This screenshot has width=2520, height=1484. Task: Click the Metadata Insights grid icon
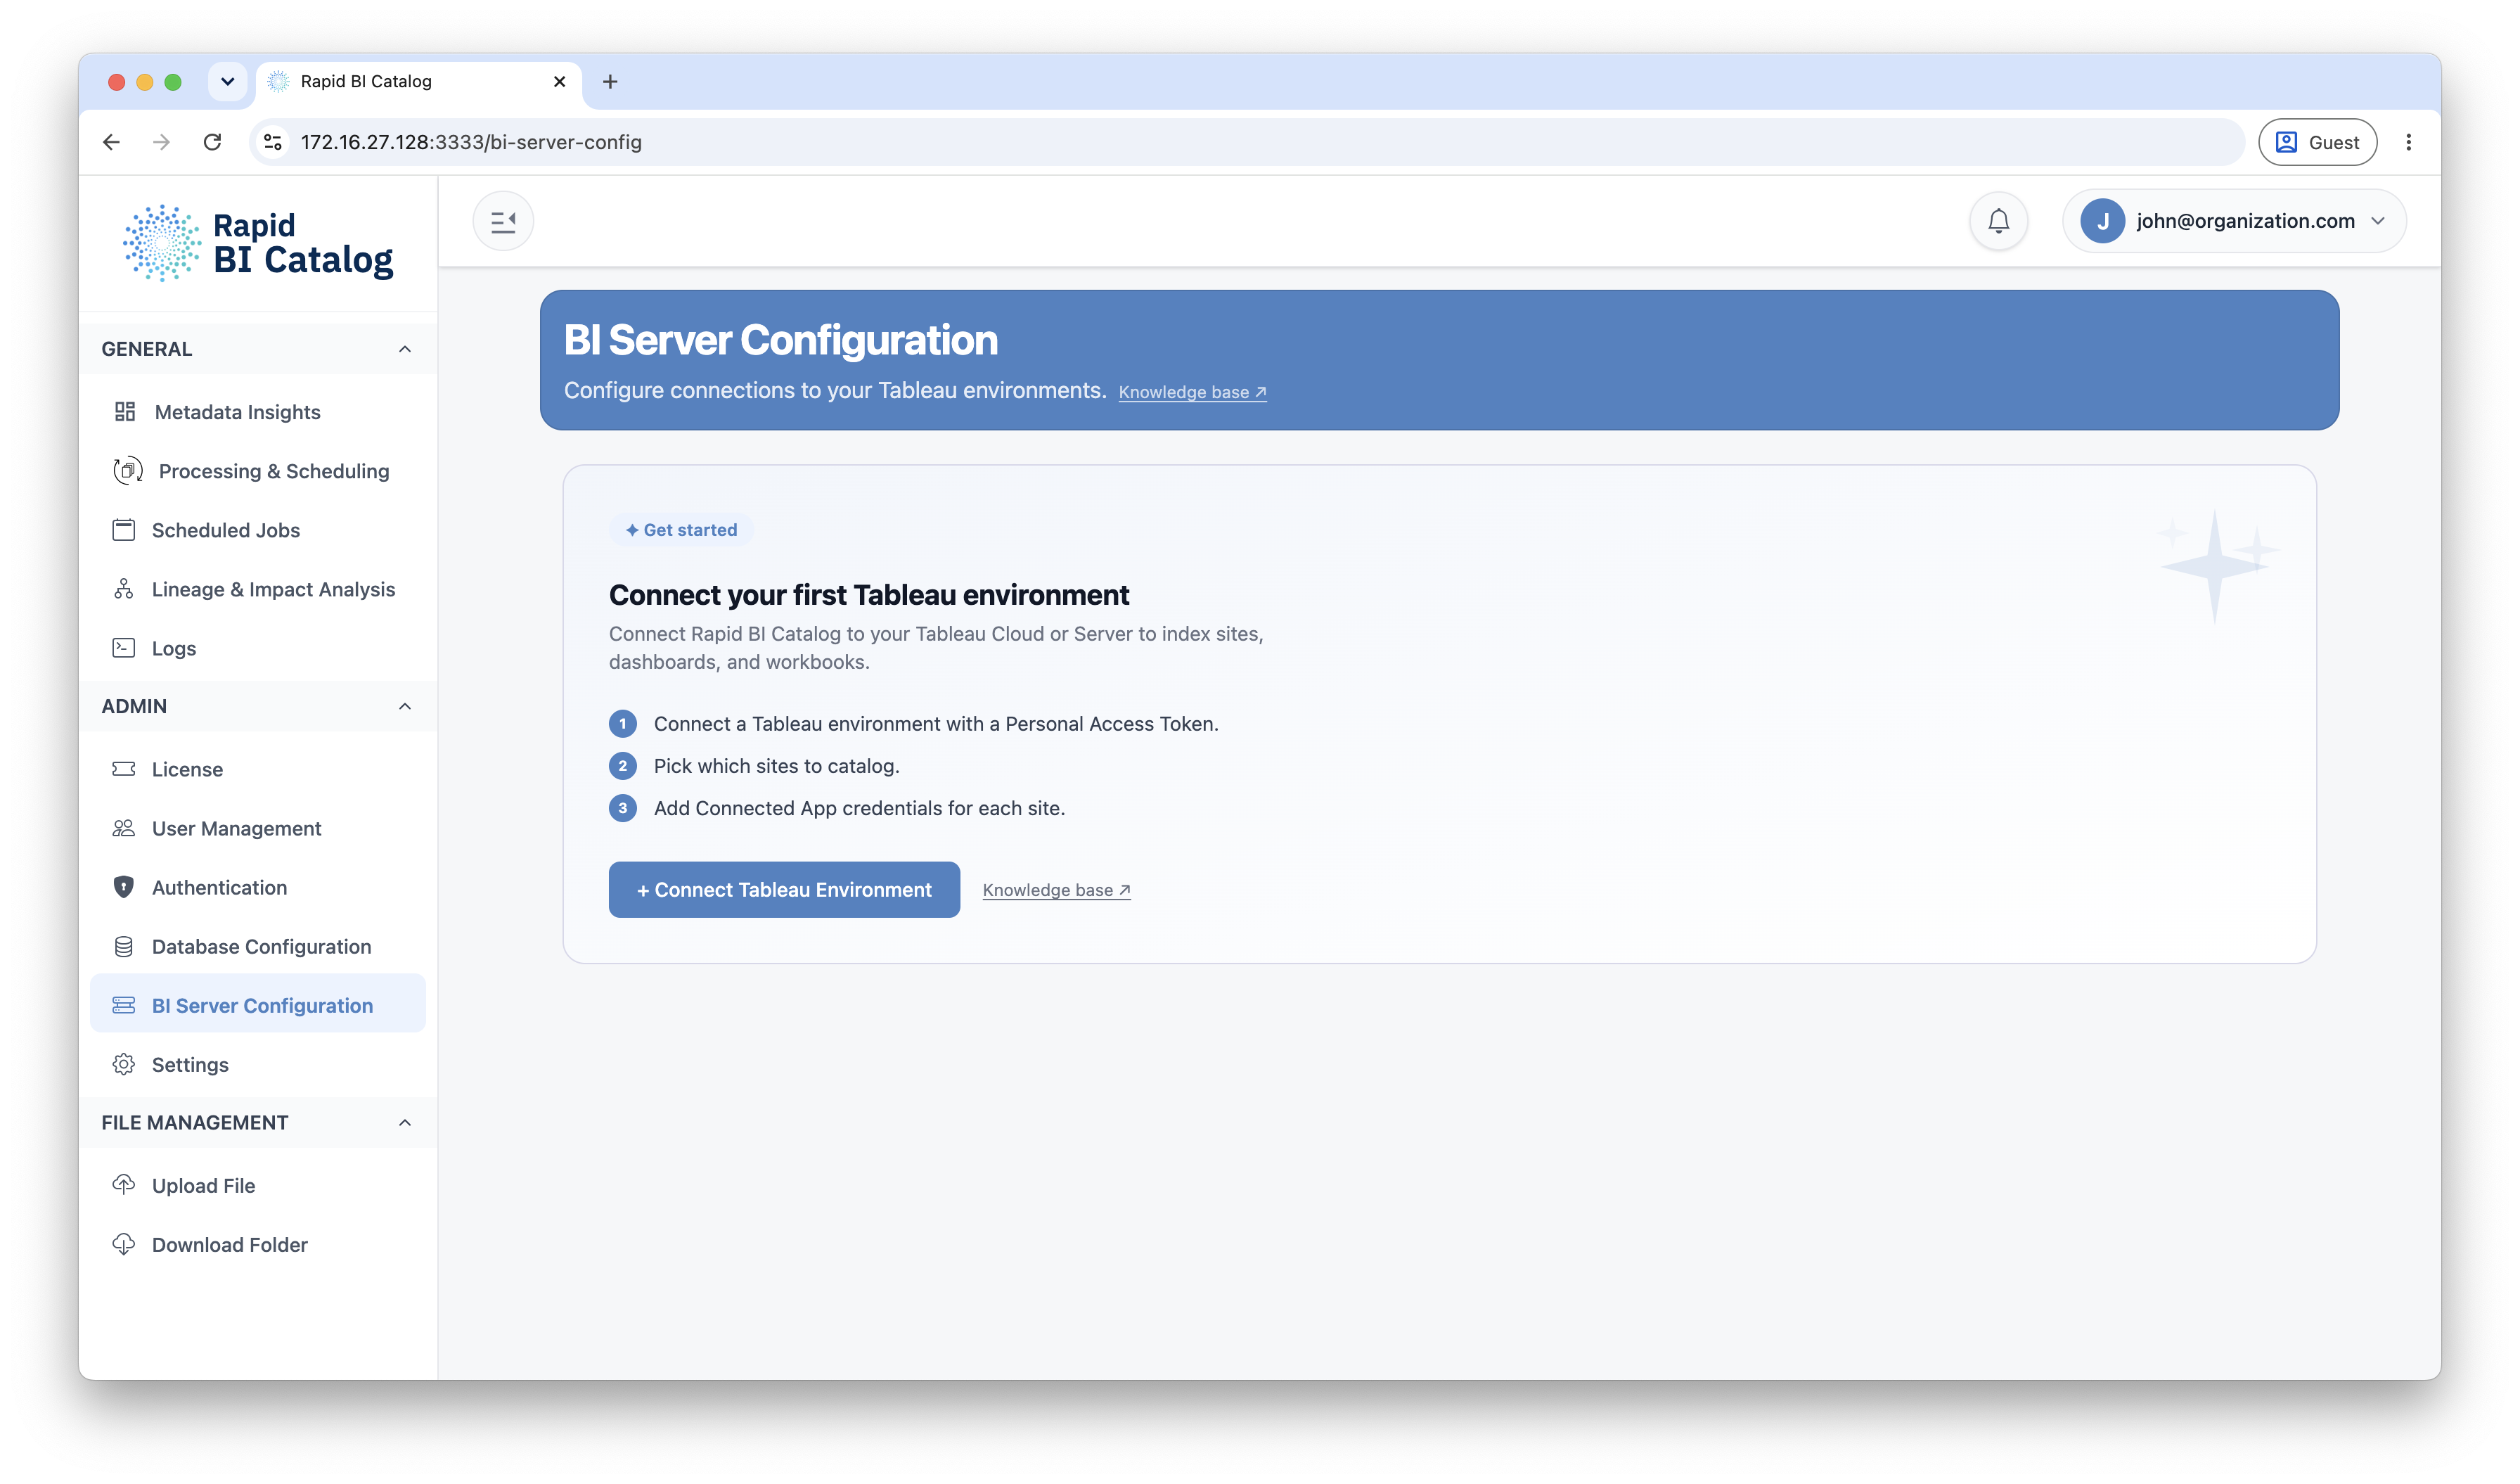(x=125, y=412)
